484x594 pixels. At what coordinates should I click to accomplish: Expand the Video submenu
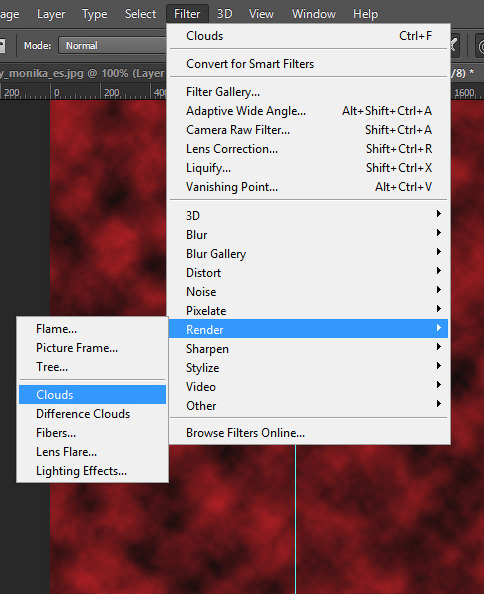[x=309, y=387]
